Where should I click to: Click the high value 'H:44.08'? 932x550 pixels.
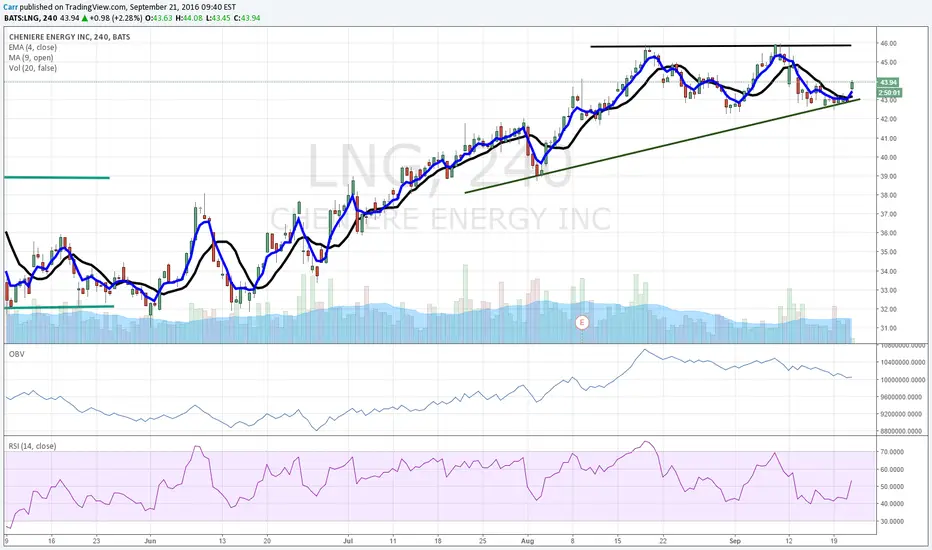189,18
